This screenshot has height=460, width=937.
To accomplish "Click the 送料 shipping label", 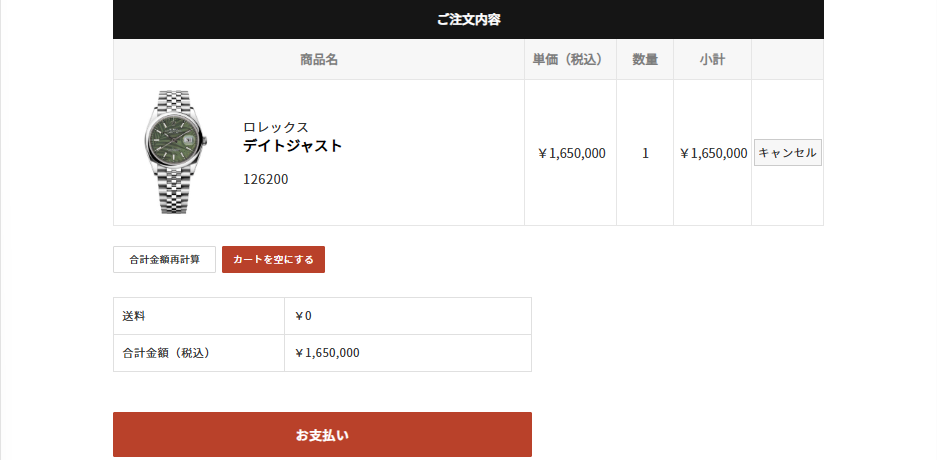I will tap(134, 316).
